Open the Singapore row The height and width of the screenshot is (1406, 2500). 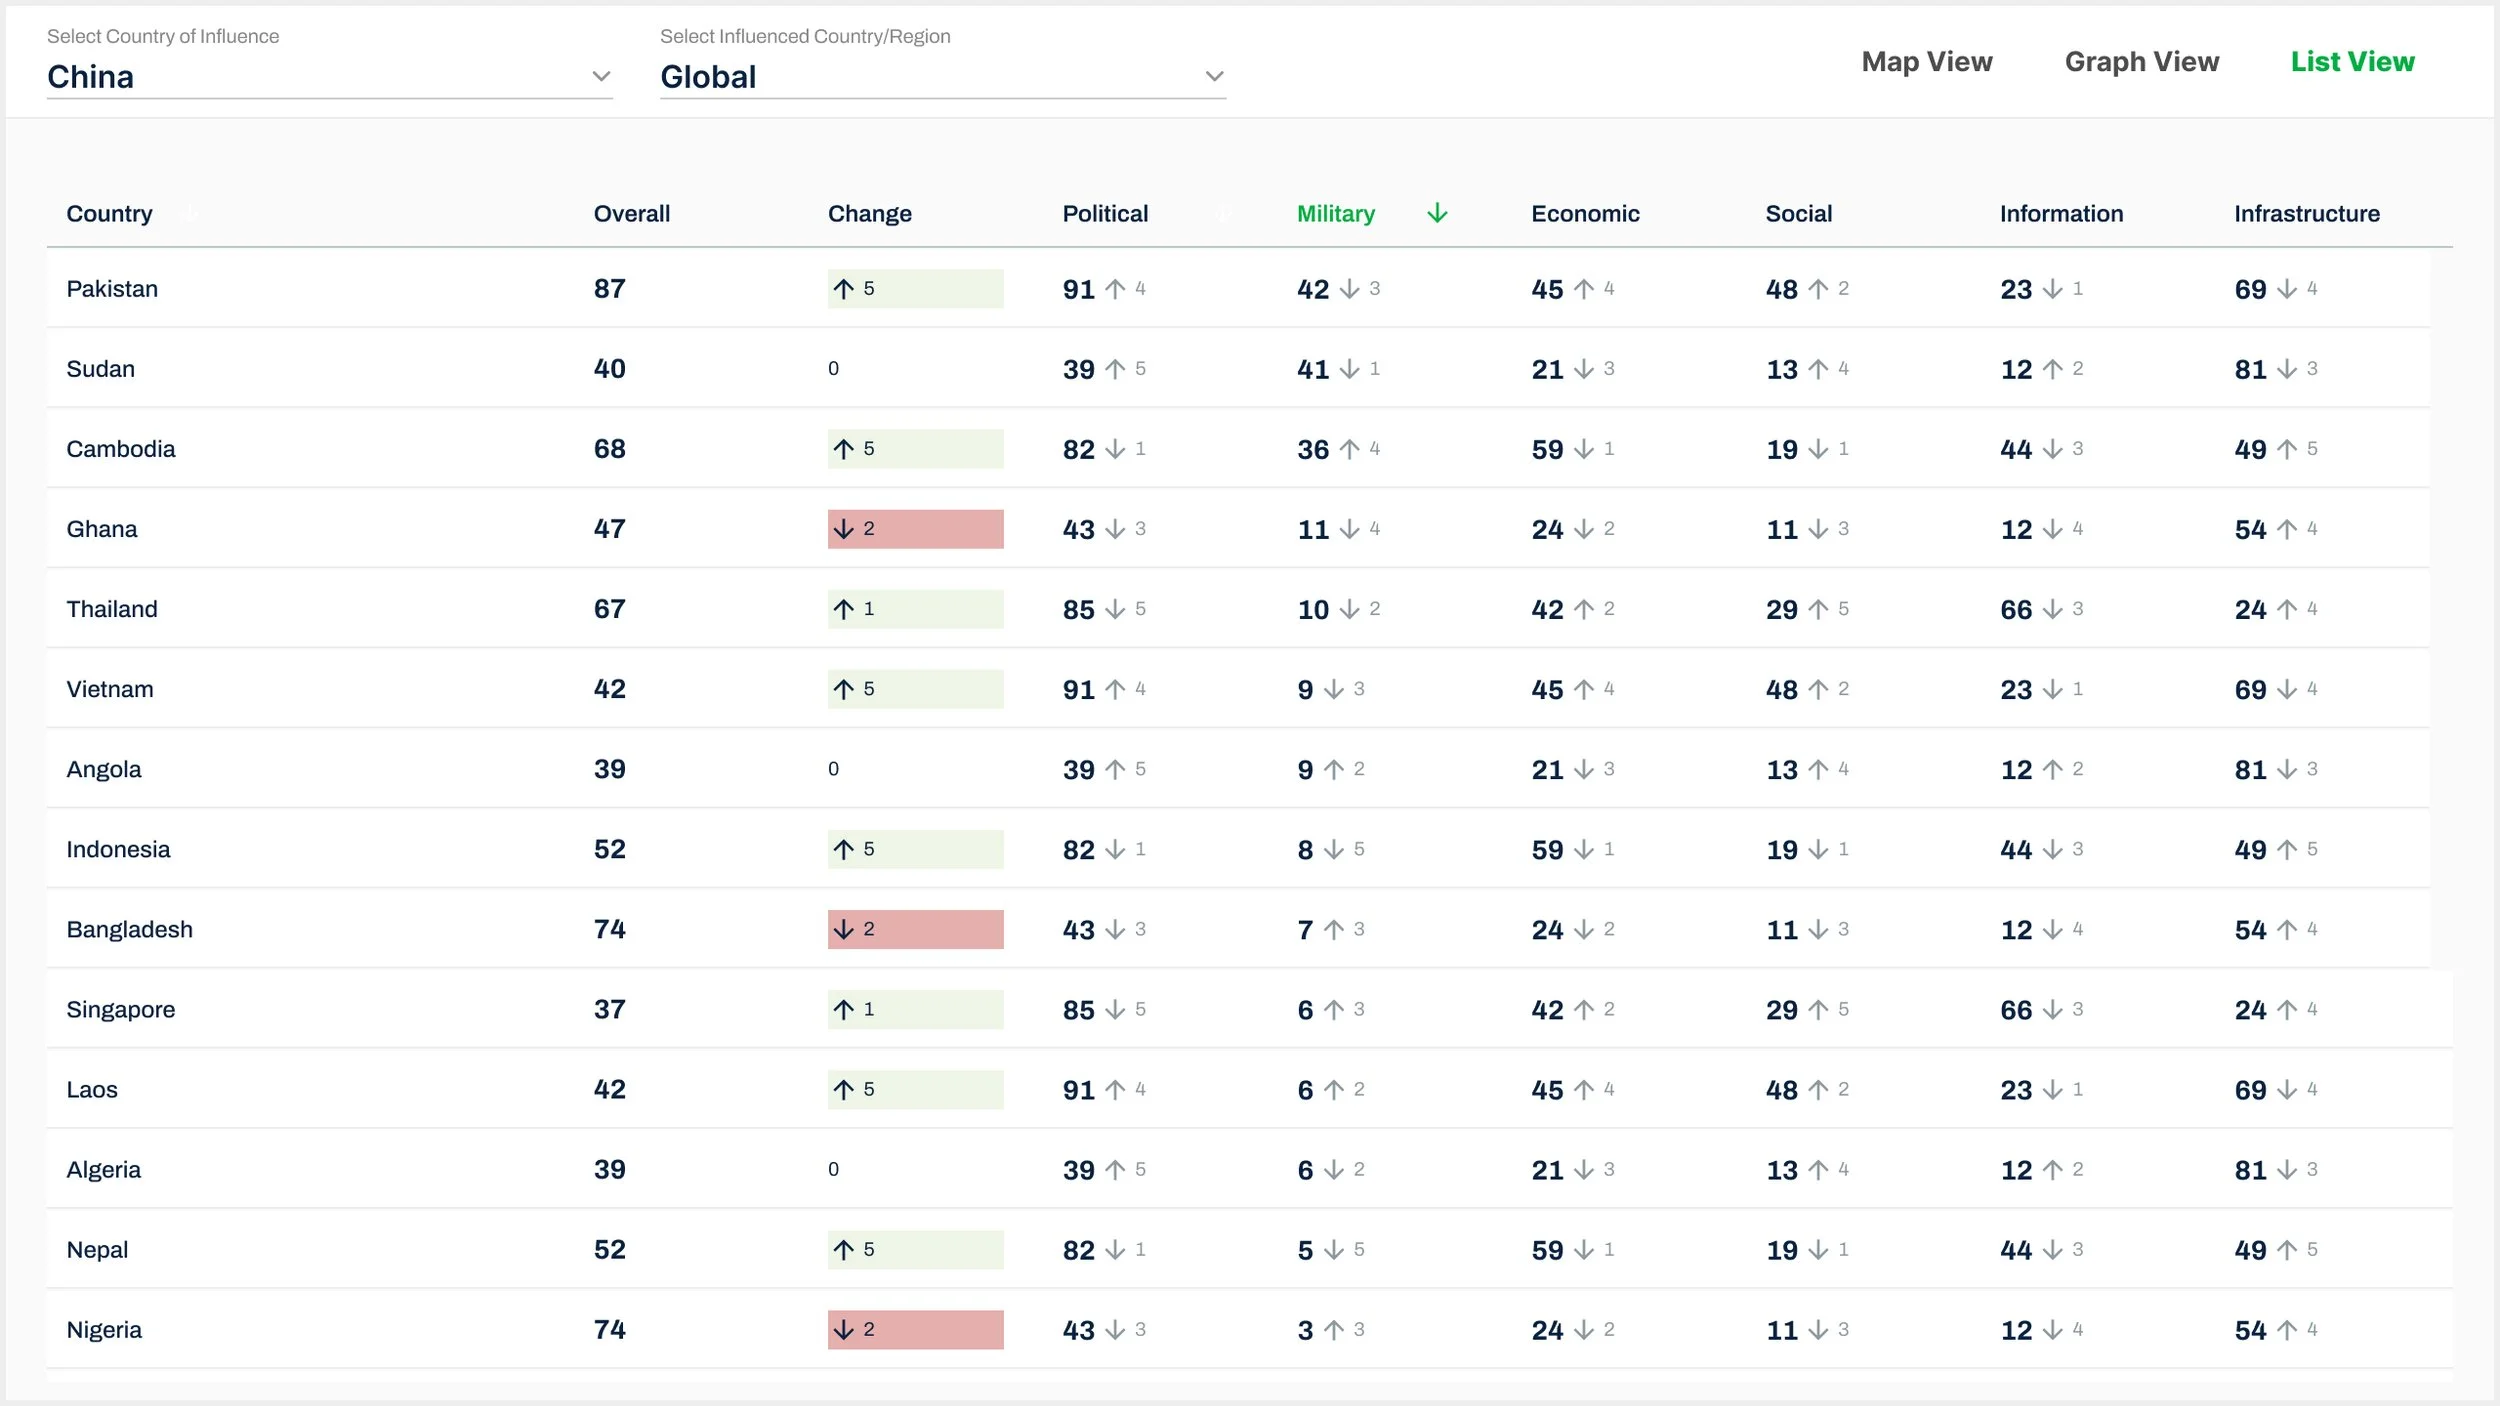pyautogui.click(x=121, y=1009)
